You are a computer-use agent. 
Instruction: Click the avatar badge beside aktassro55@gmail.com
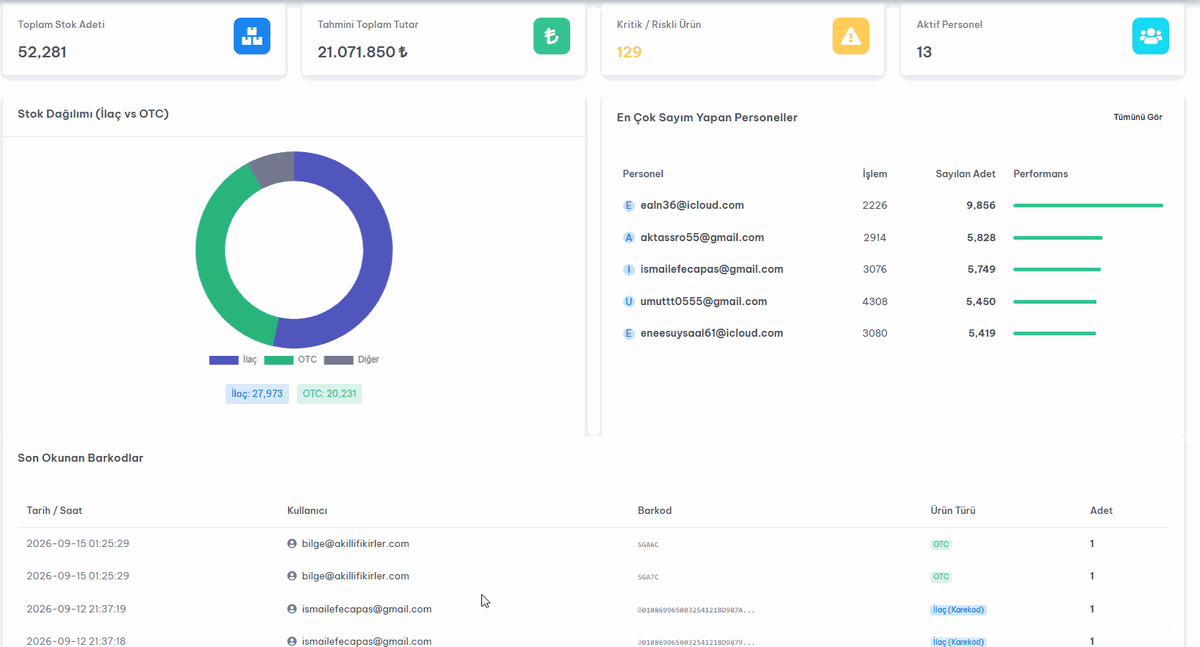[629, 238]
